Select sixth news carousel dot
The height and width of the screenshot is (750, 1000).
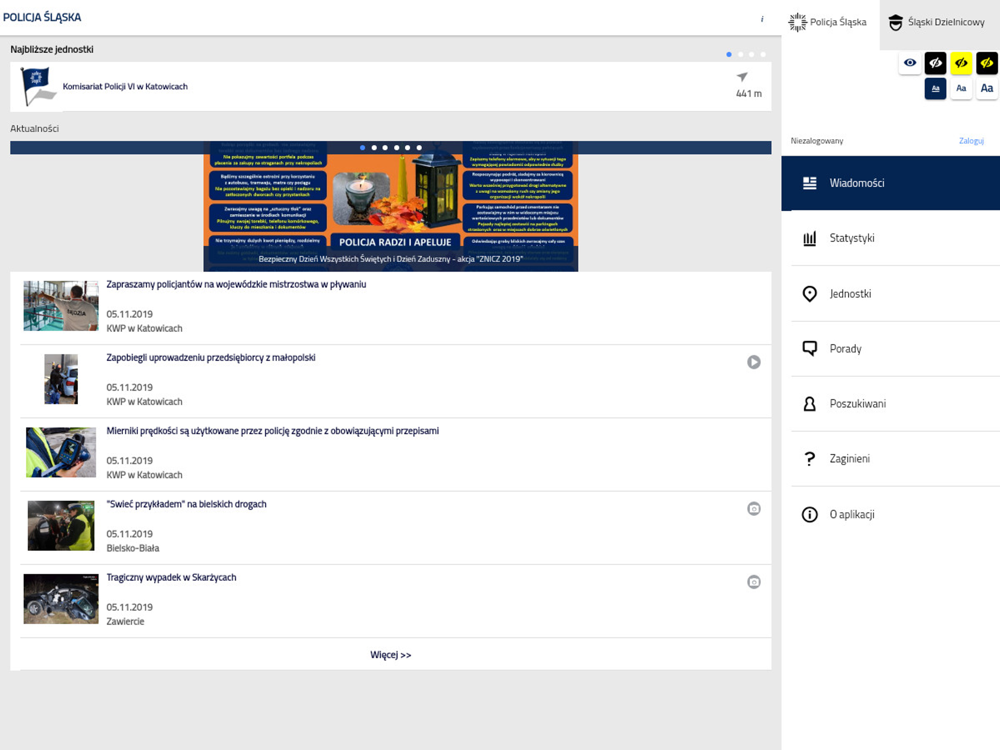pyautogui.click(x=419, y=148)
